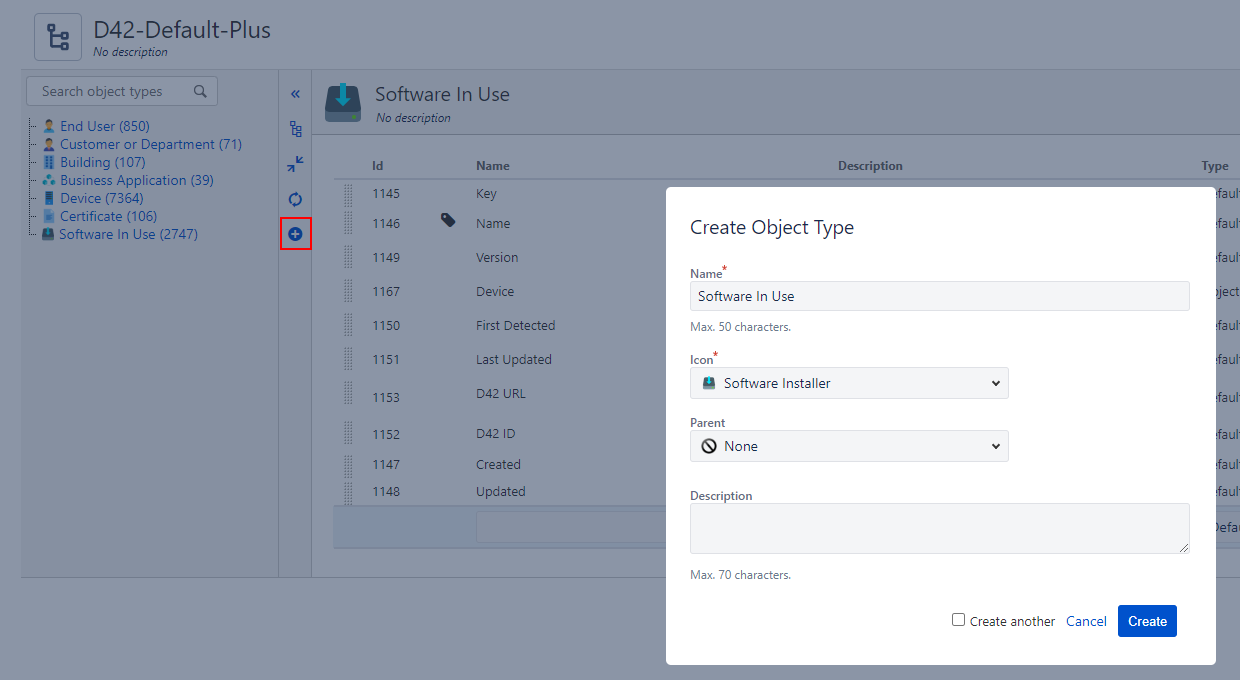
Task: Click the D42-Default-Plus schema icon
Action: tap(59, 38)
